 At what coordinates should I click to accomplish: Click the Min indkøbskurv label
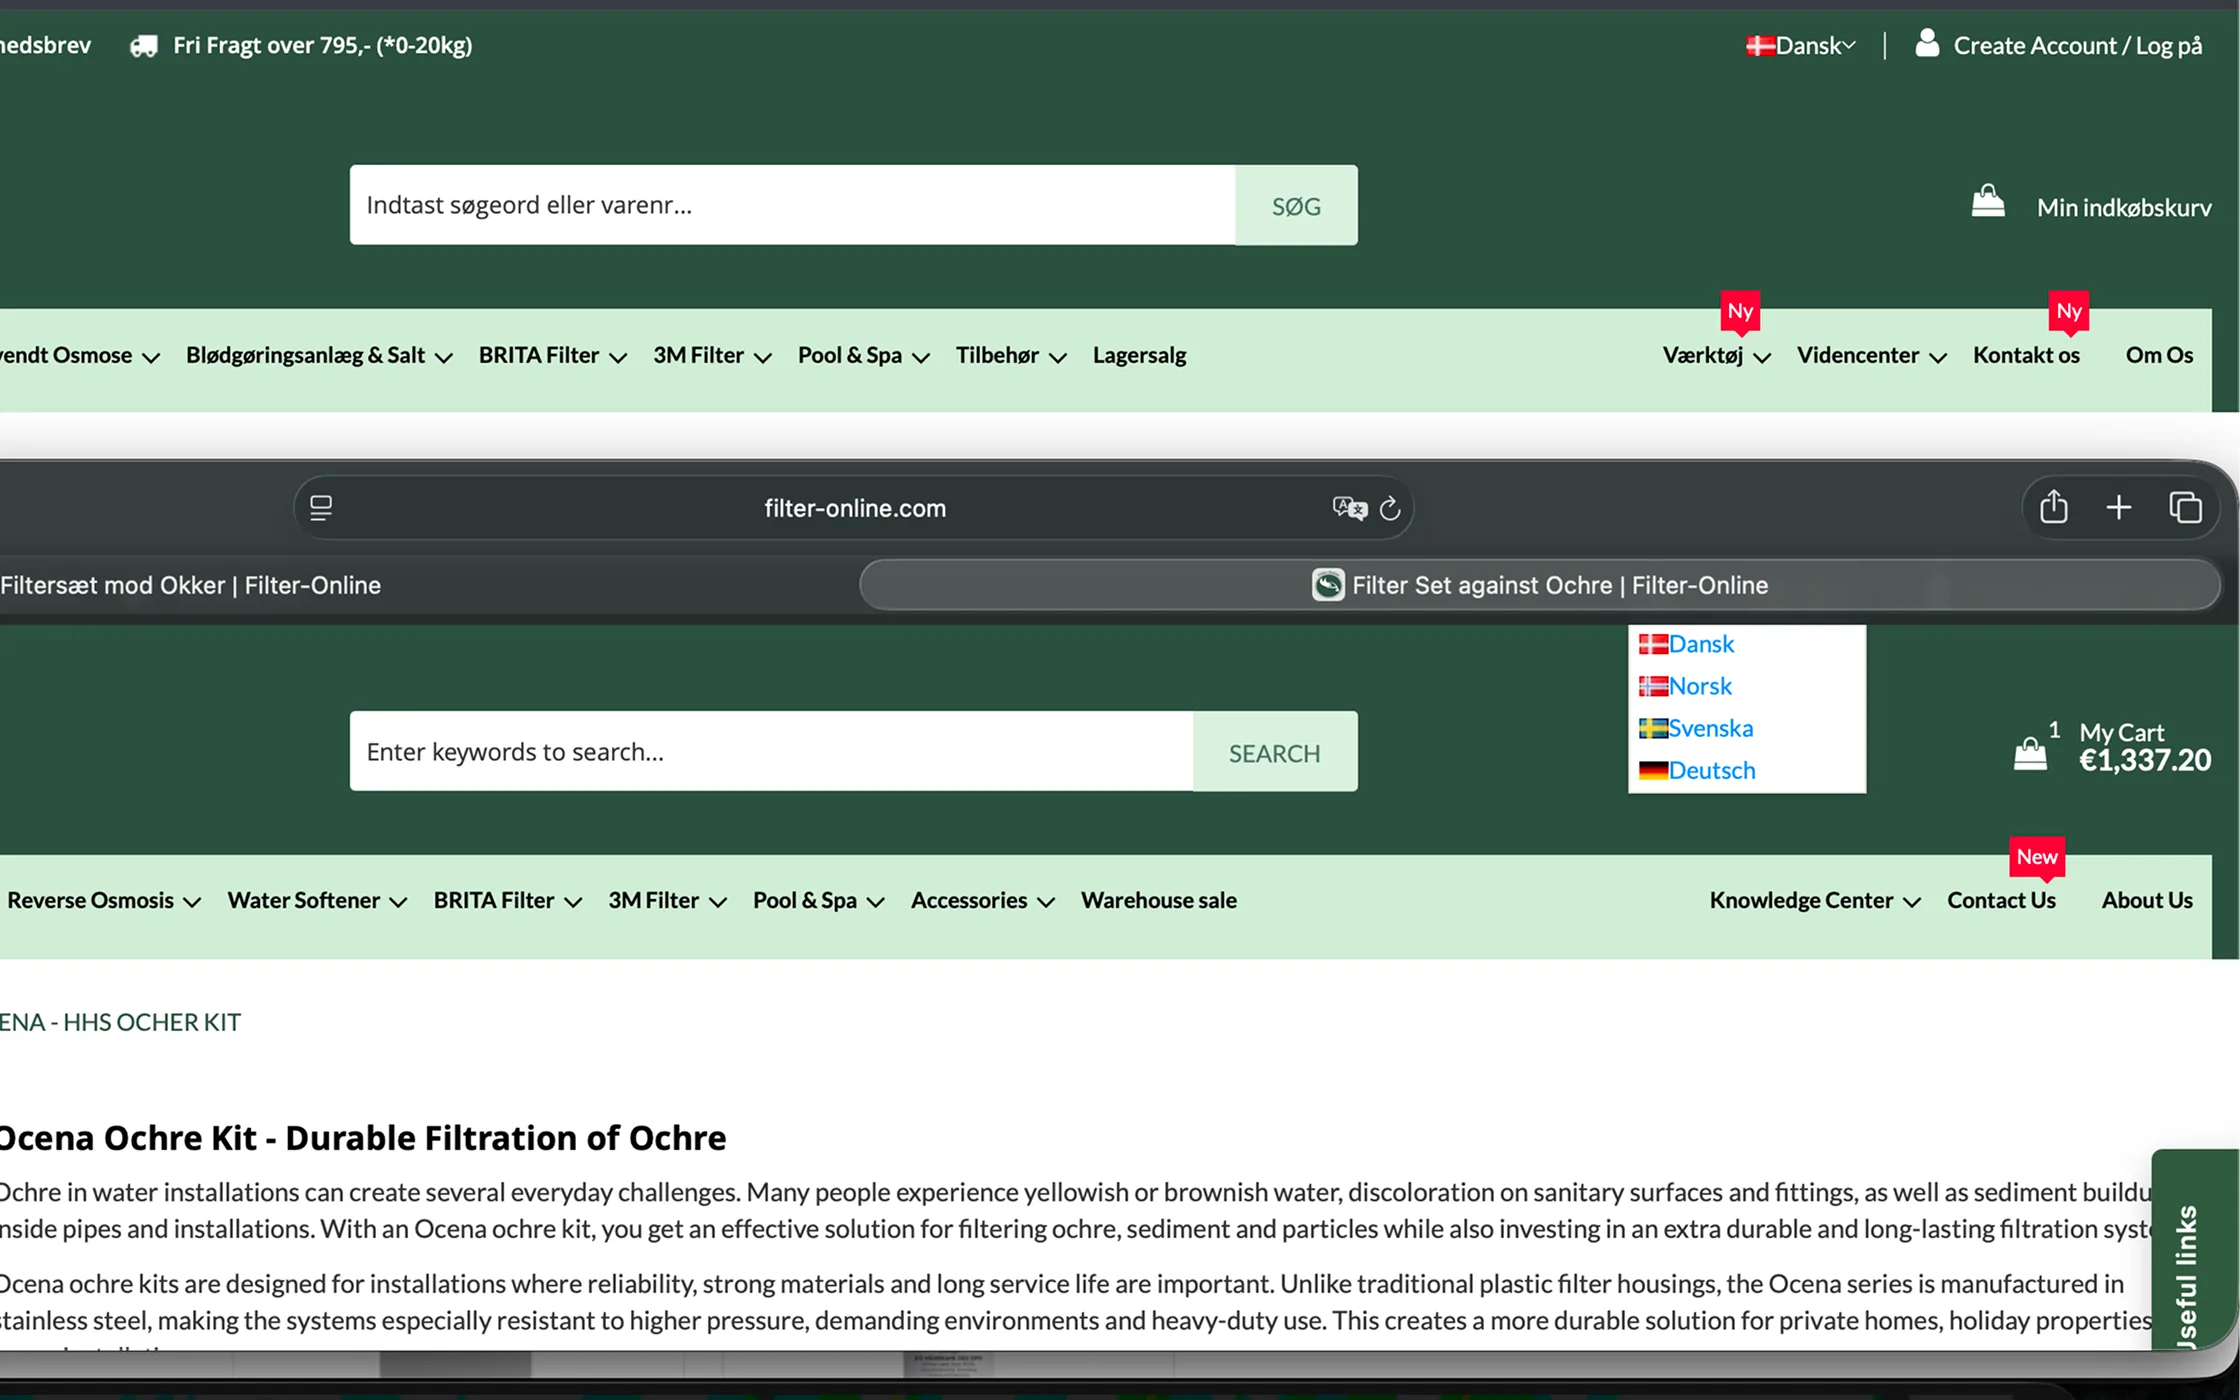(x=2124, y=207)
